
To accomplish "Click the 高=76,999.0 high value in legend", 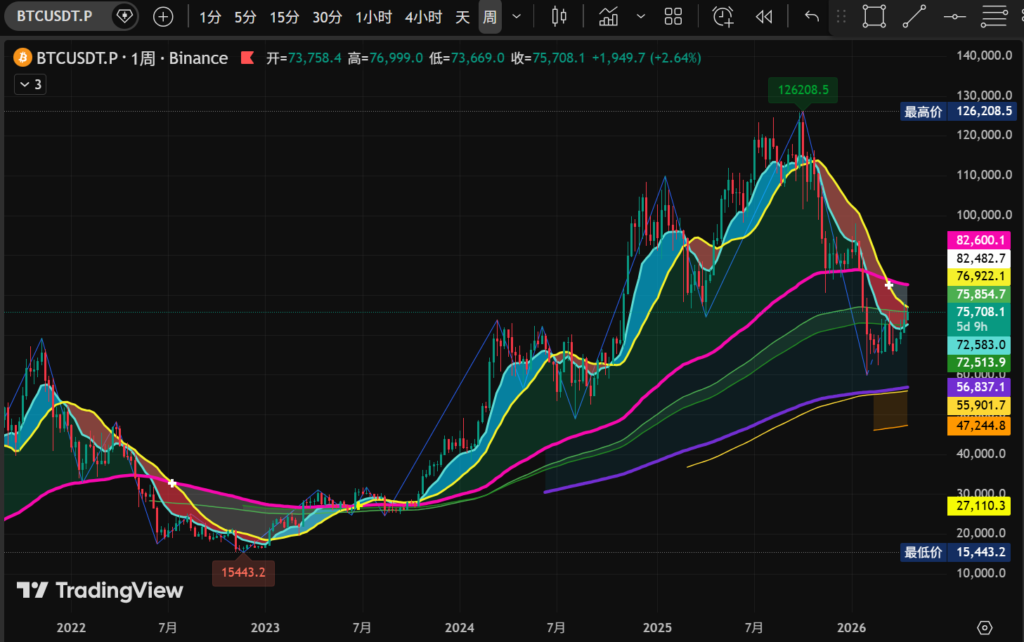I will click(385, 58).
